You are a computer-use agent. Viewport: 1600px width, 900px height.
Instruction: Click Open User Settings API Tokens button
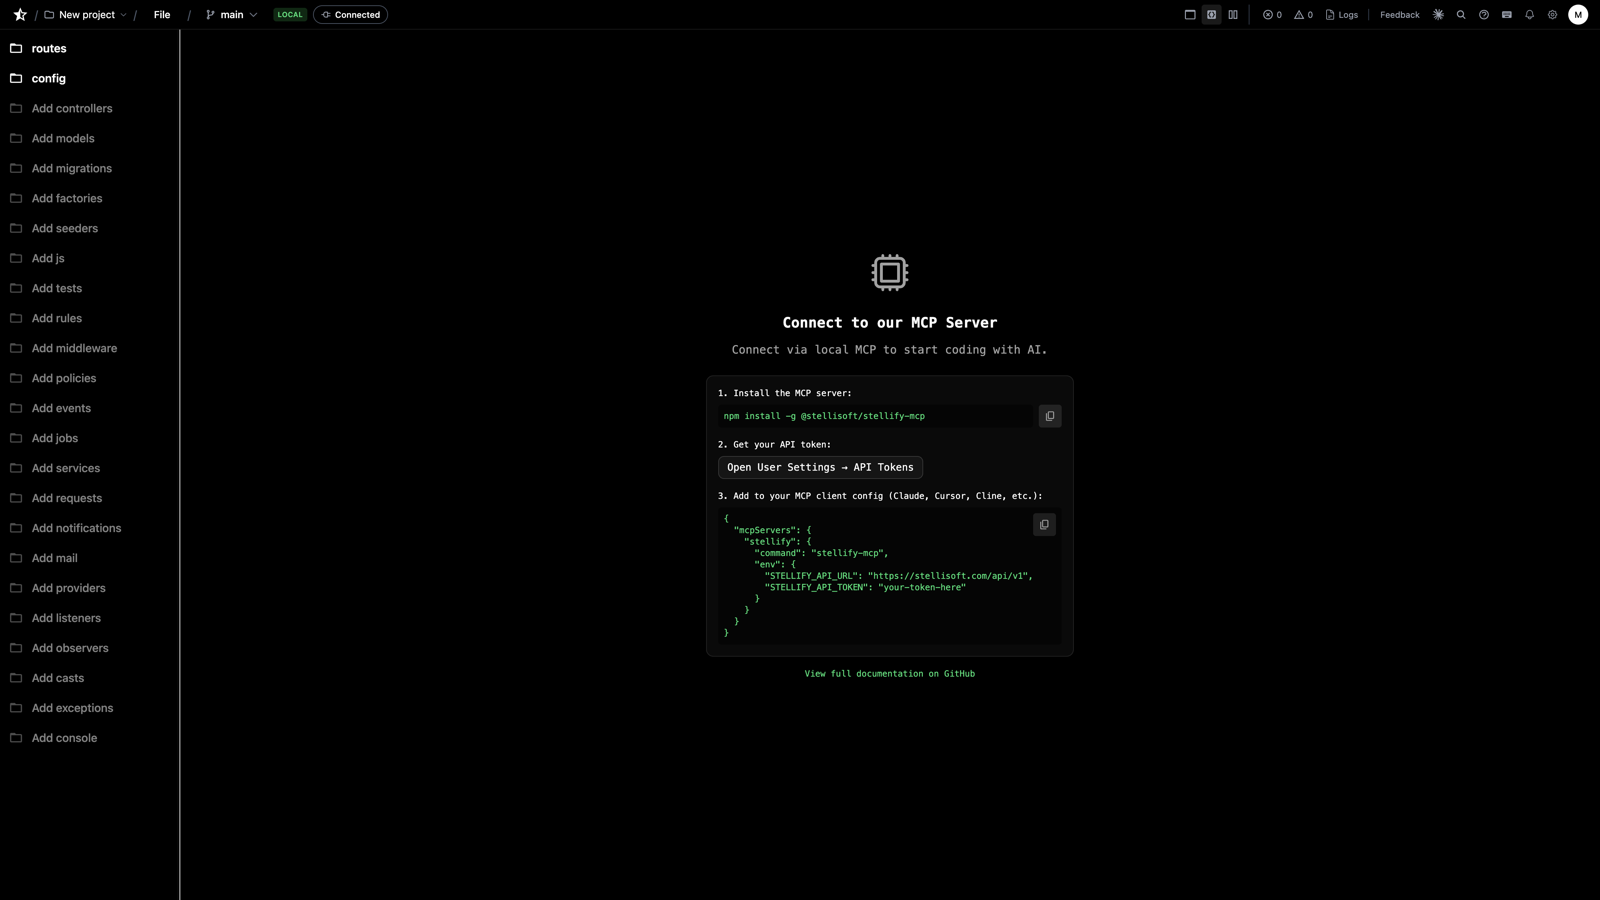pos(820,467)
